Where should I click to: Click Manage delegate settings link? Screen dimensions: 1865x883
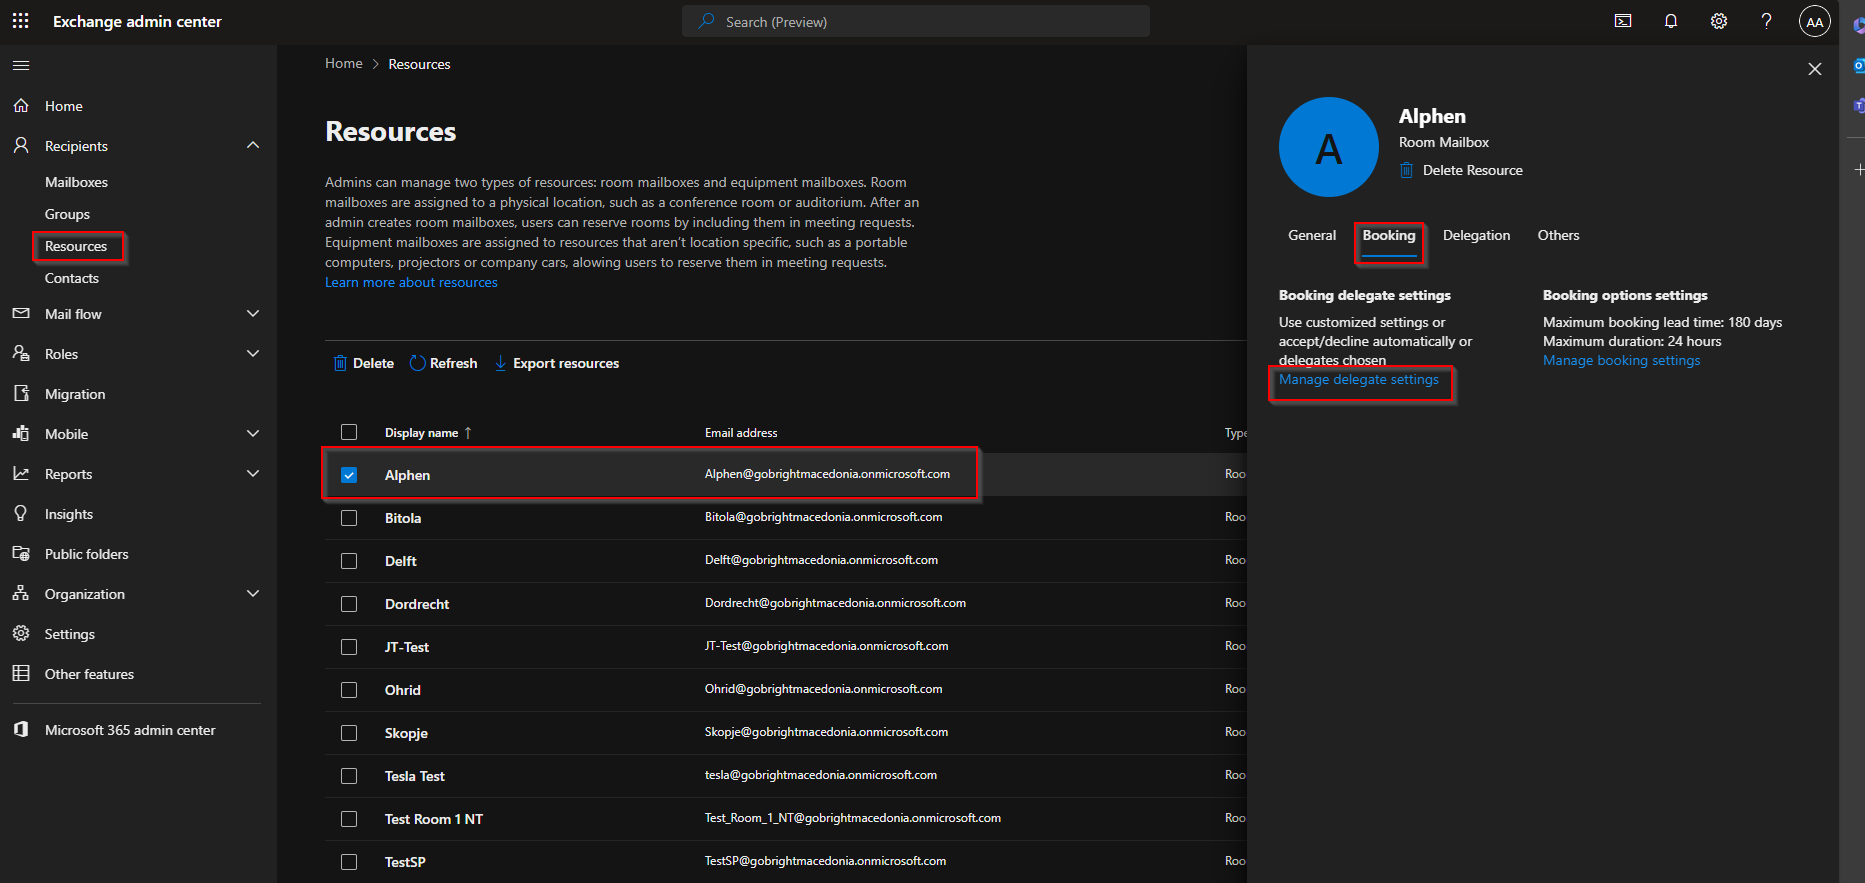pyautogui.click(x=1359, y=379)
